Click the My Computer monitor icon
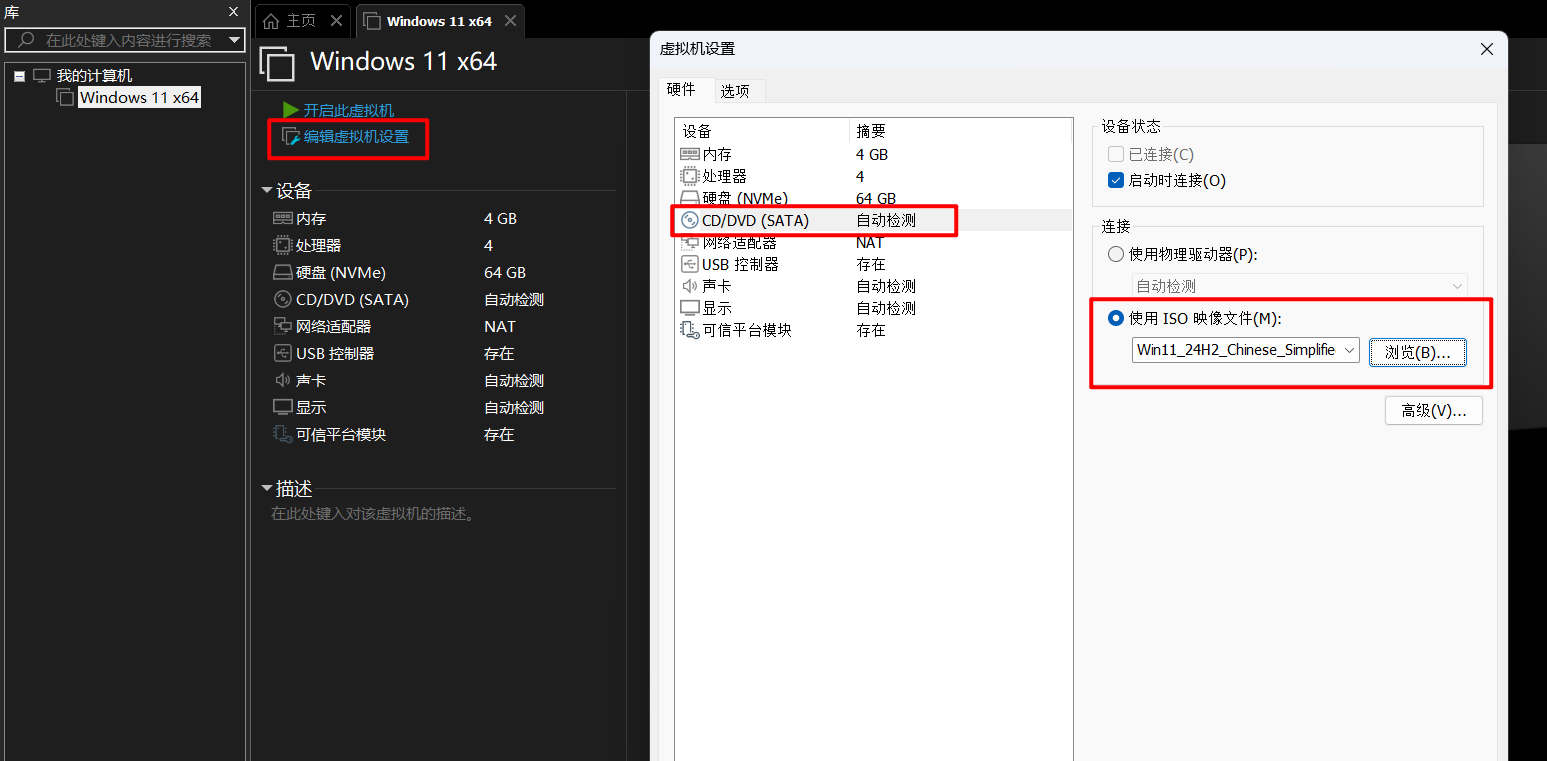The height and width of the screenshot is (761, 1547). [x=41, y=75]
